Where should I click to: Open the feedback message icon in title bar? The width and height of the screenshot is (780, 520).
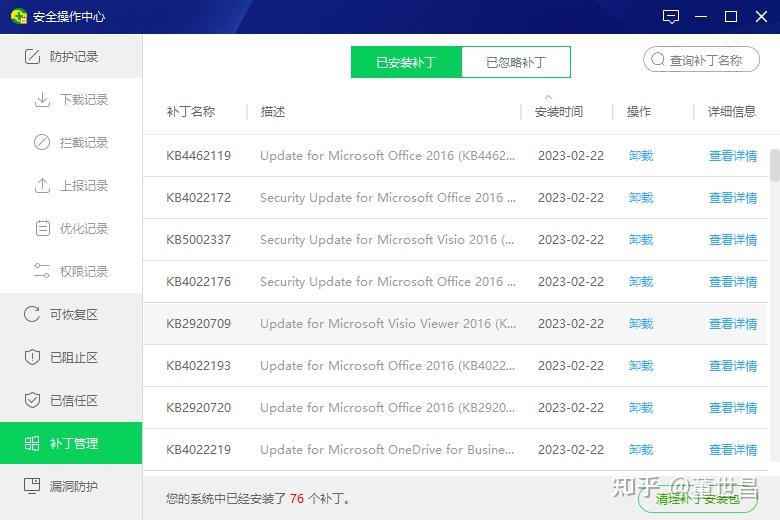[x=671, y=17]
